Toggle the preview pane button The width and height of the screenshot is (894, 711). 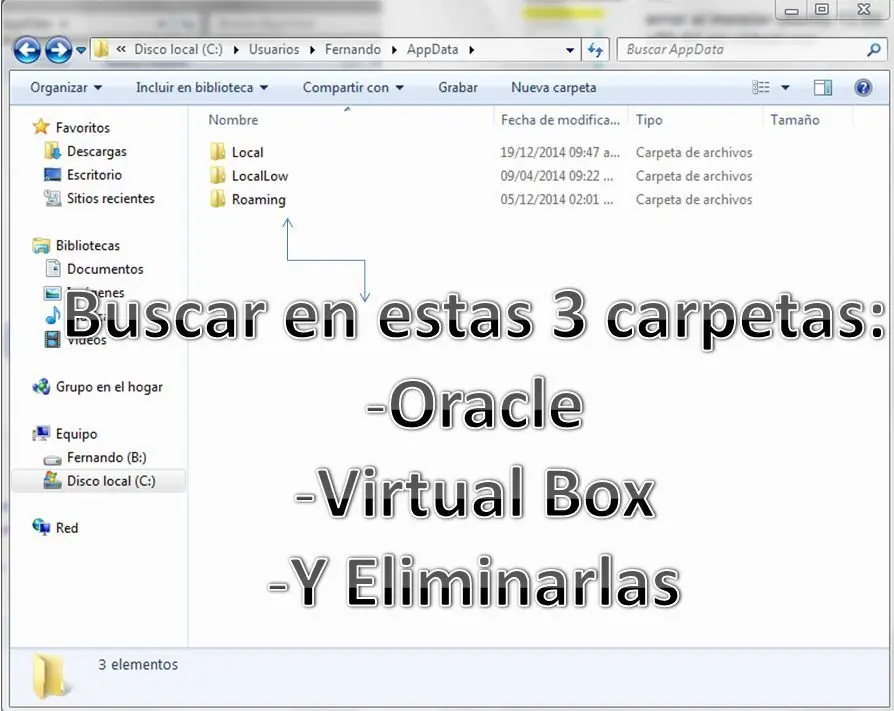[x=823, y=87]
